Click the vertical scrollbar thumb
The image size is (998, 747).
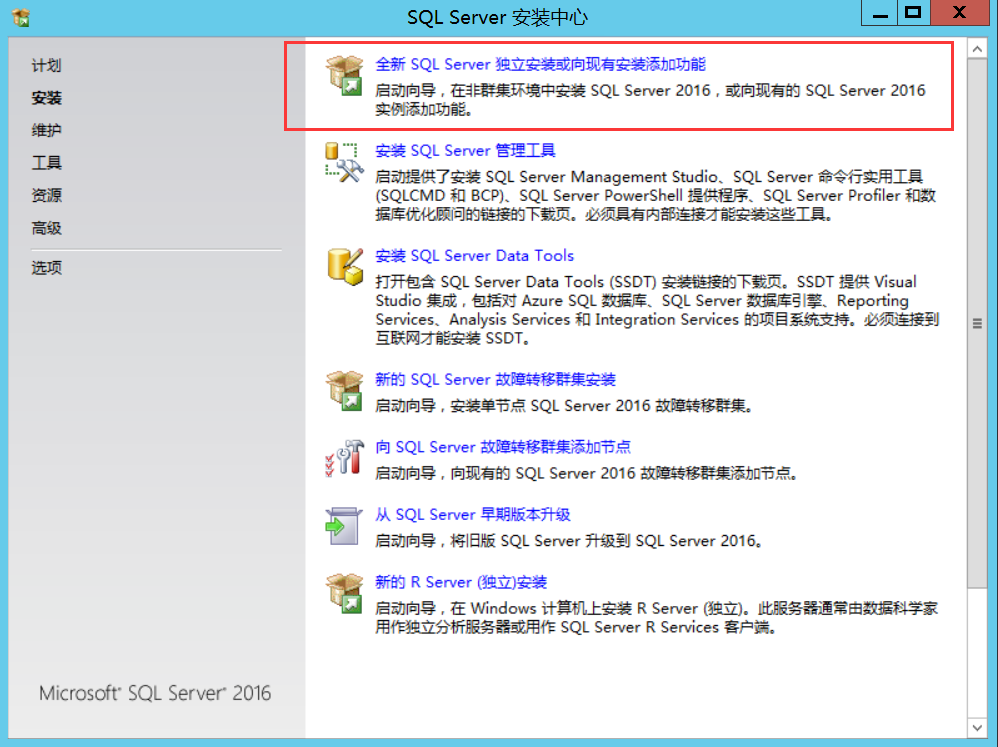(x=977, y=323)
